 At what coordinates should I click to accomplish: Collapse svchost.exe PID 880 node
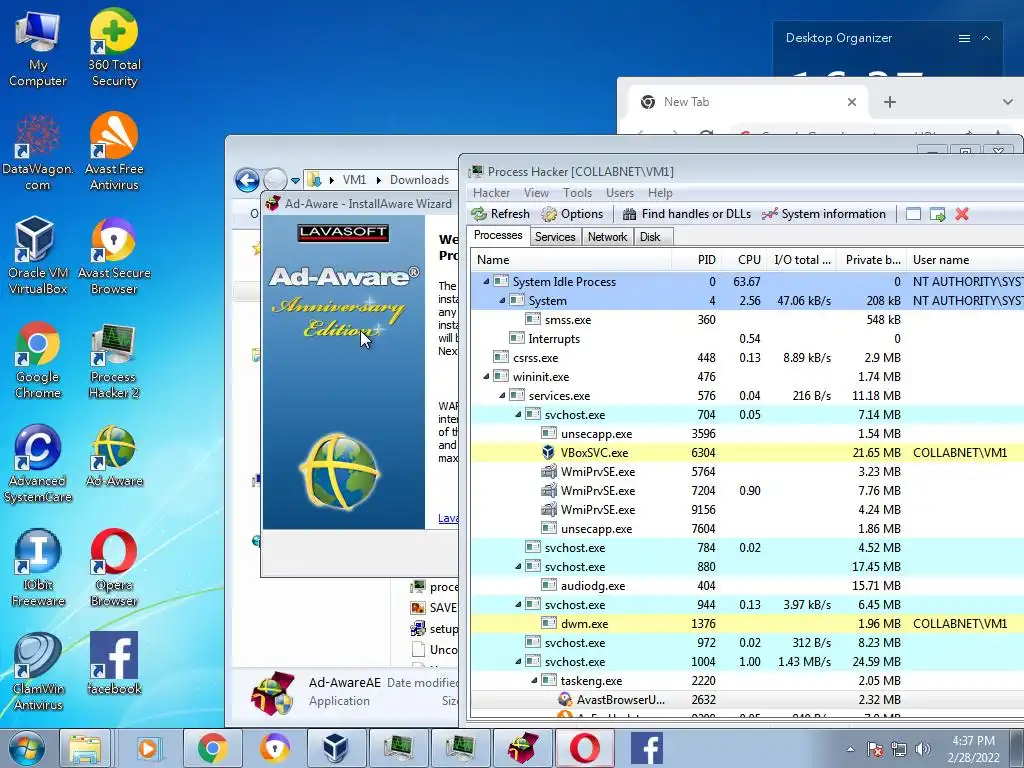518,566
